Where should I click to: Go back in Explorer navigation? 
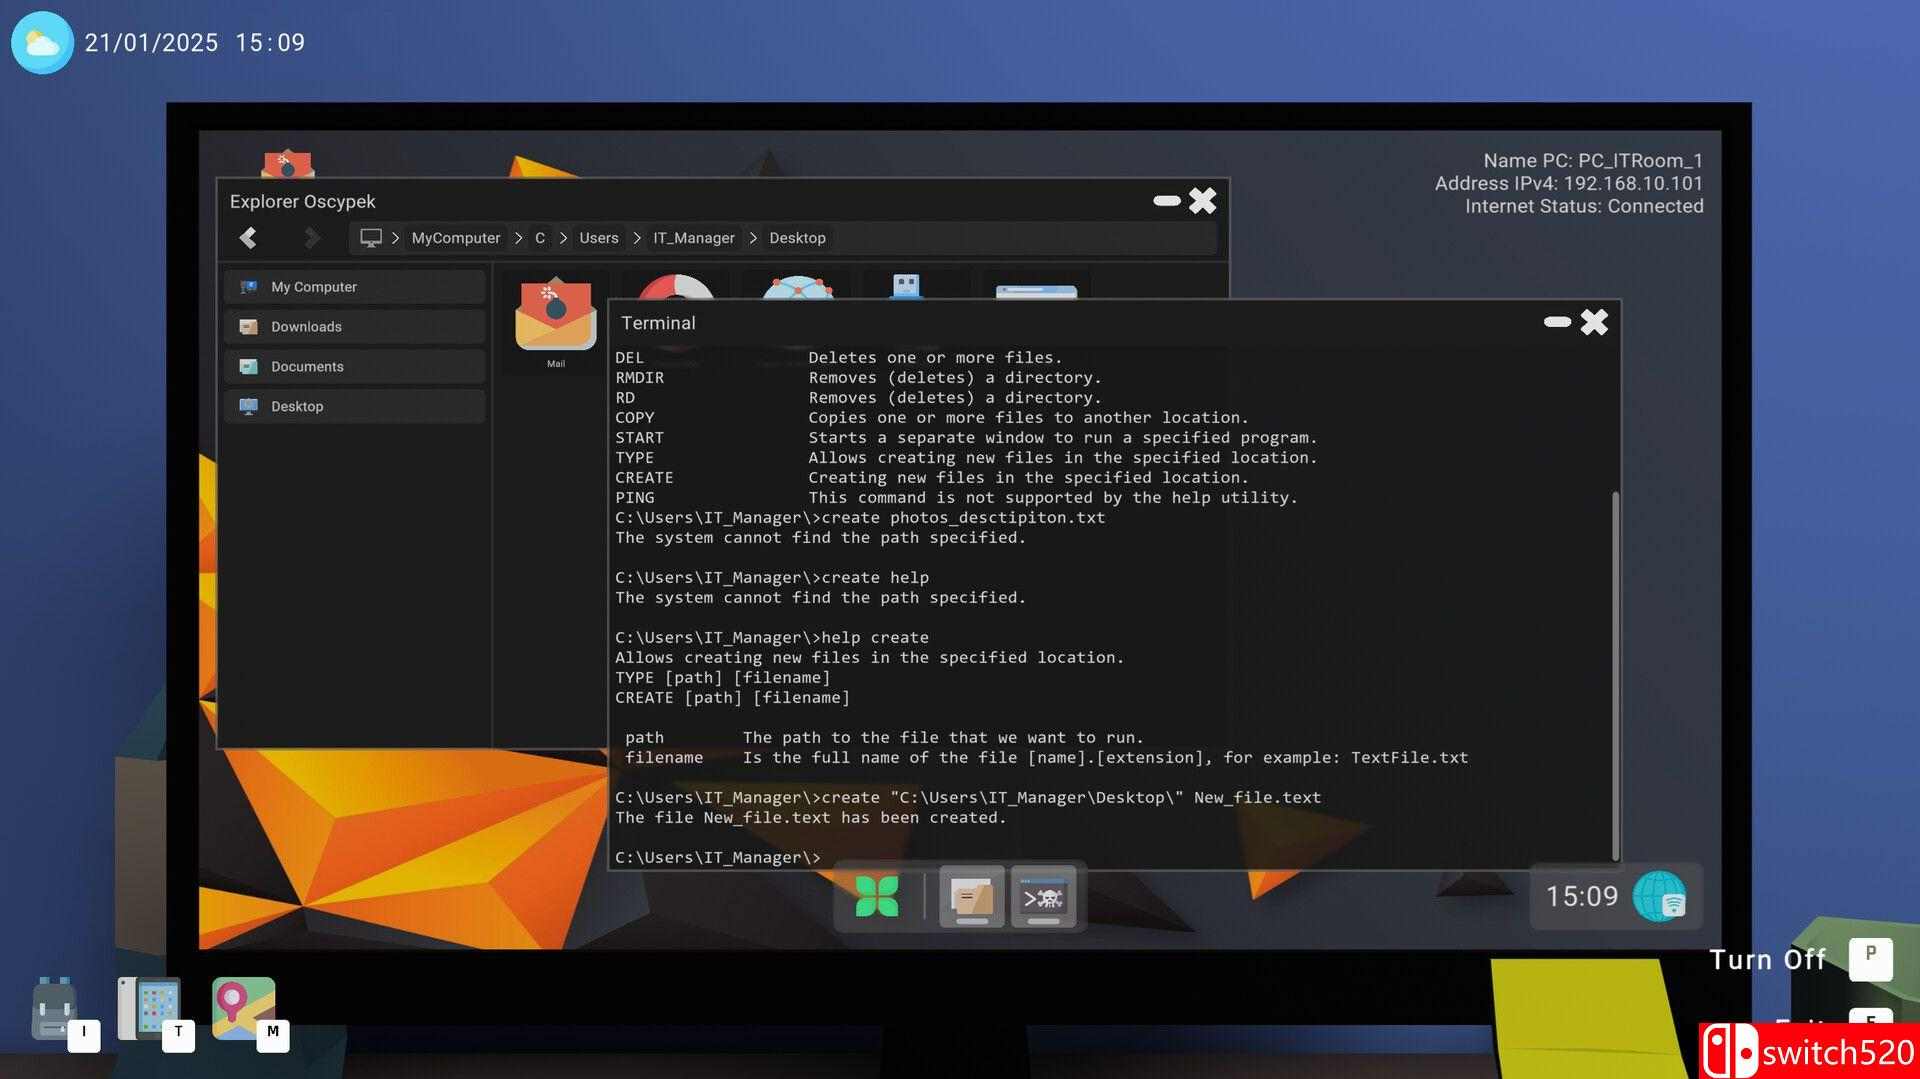(x=248, y=238)
